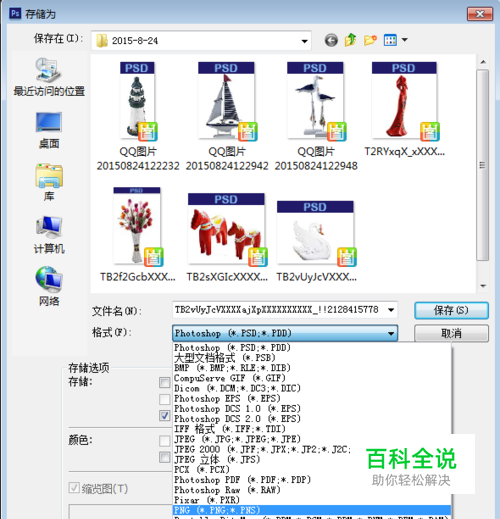The height and width of the screenshot is (519, 500).
Task: Open Computer (计算机) in the sidebar
Action: click(x=49, y=235)
